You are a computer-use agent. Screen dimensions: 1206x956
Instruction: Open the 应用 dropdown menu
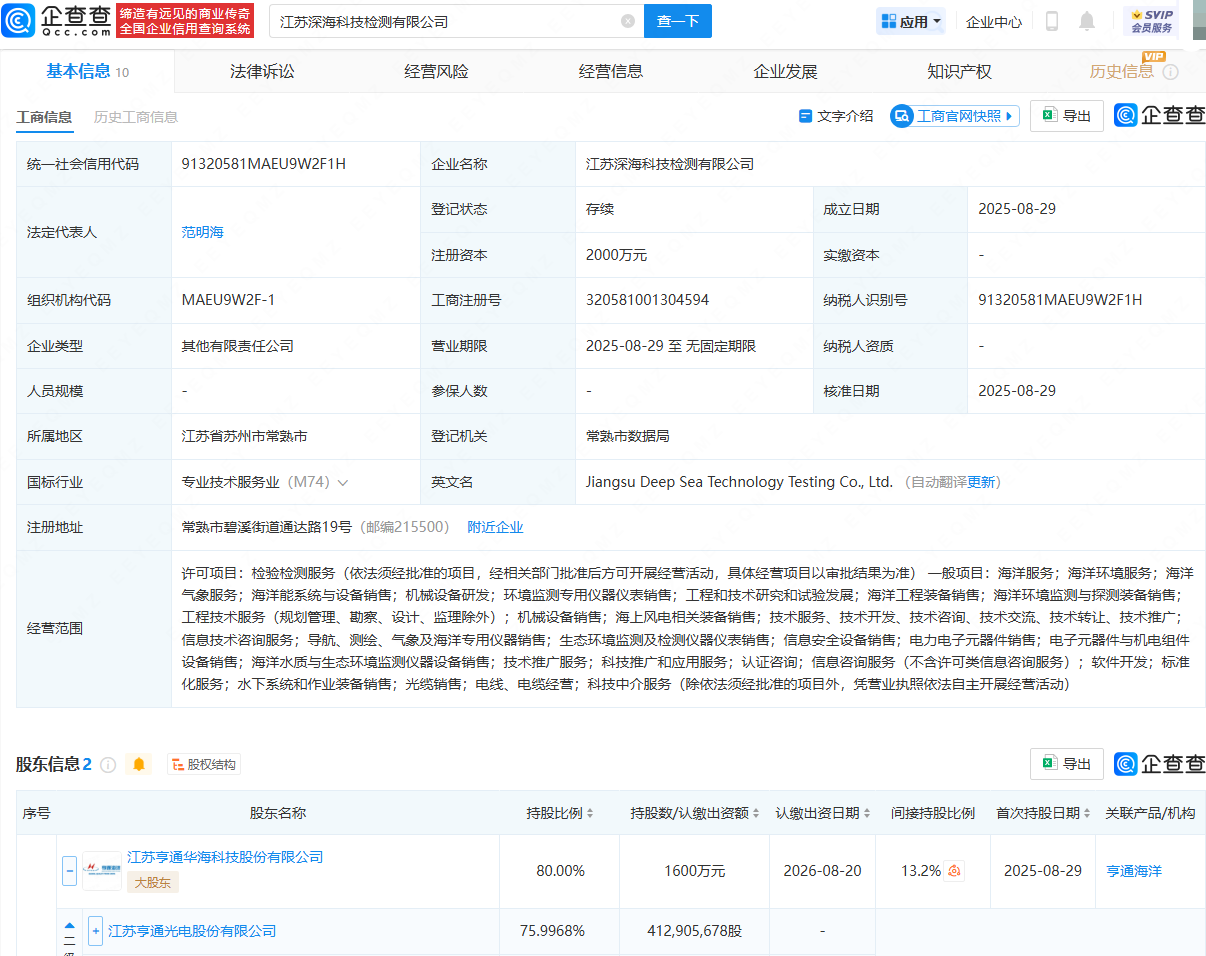pyautogui.click(x=911, y=21)
